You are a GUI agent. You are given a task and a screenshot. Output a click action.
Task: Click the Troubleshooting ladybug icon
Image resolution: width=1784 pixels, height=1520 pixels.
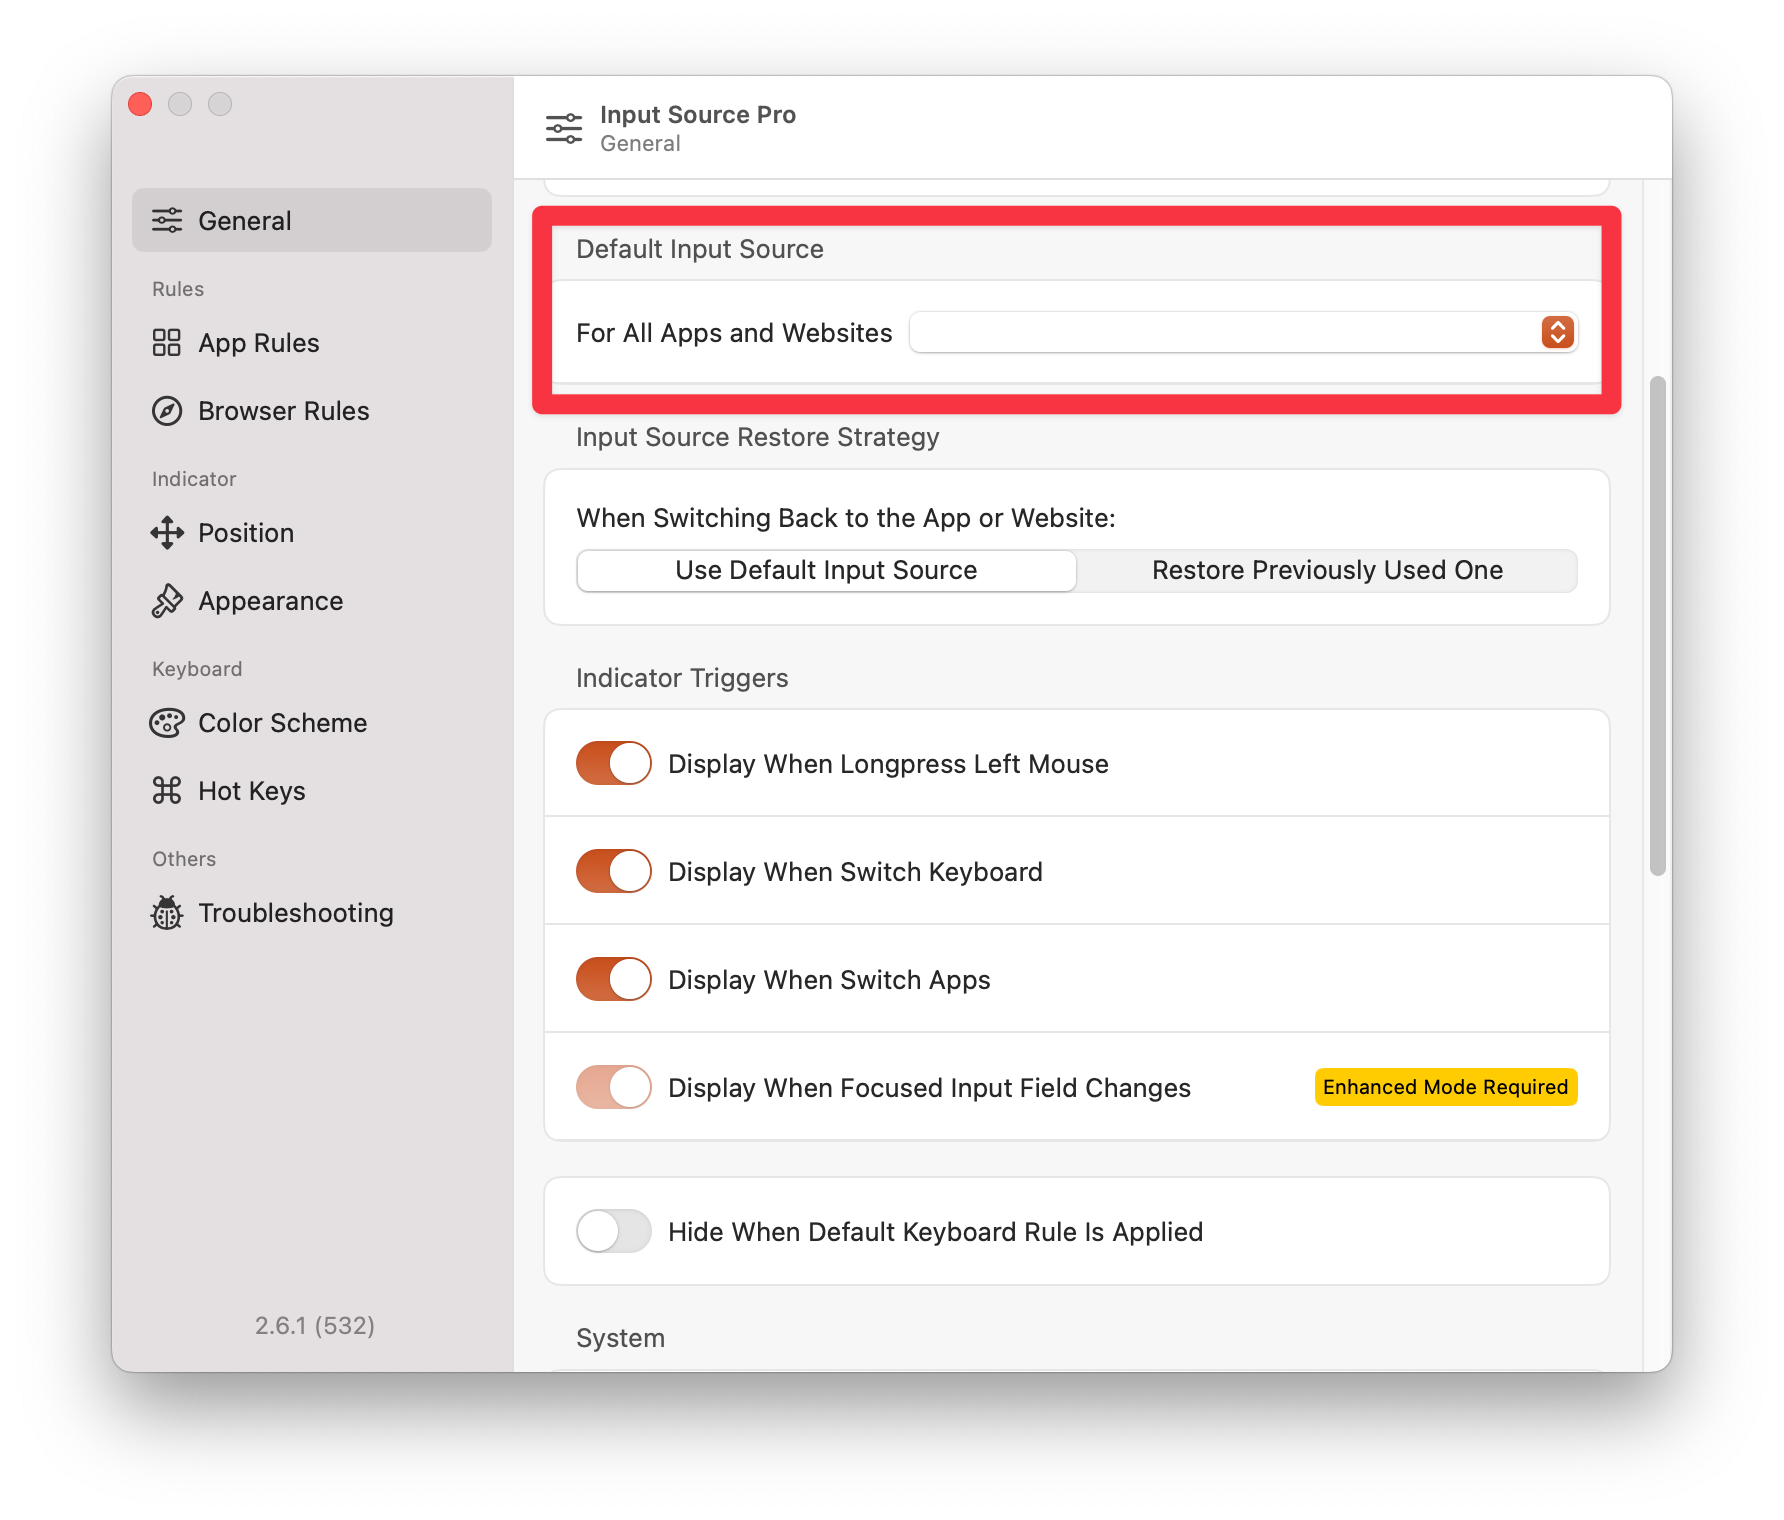point(167,913)
